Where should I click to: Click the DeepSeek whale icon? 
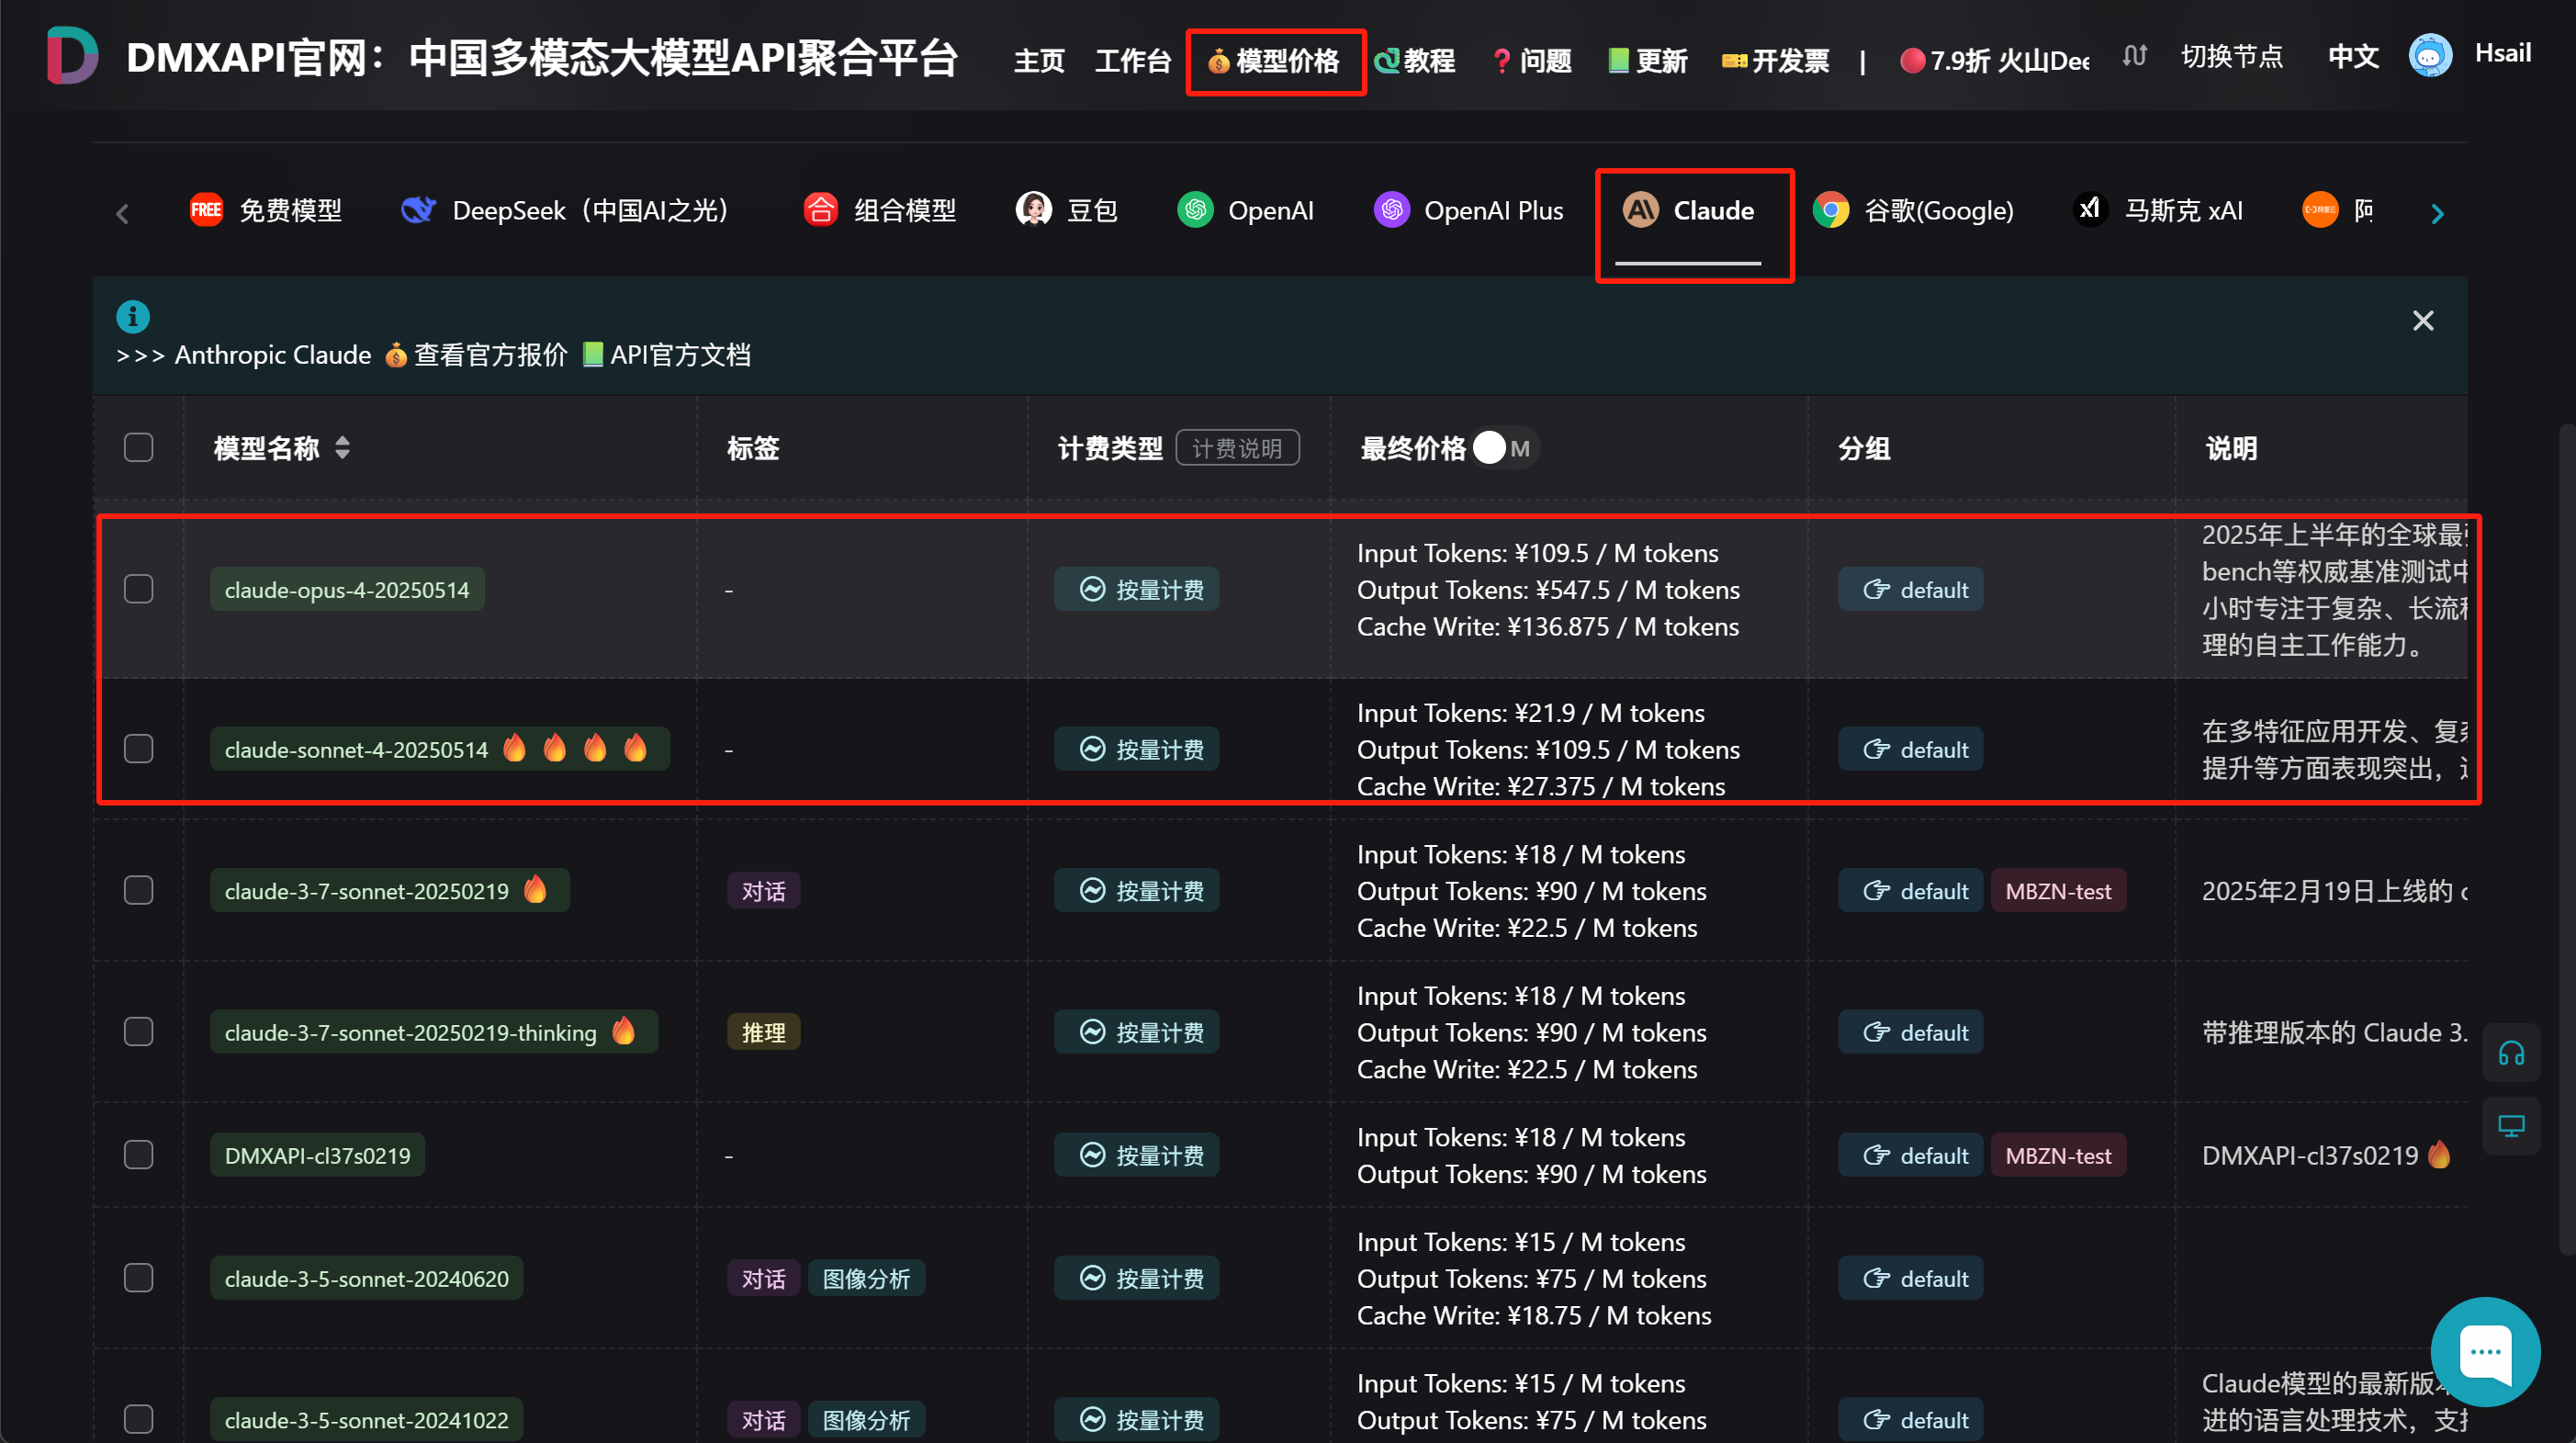[x=418, y=210]
